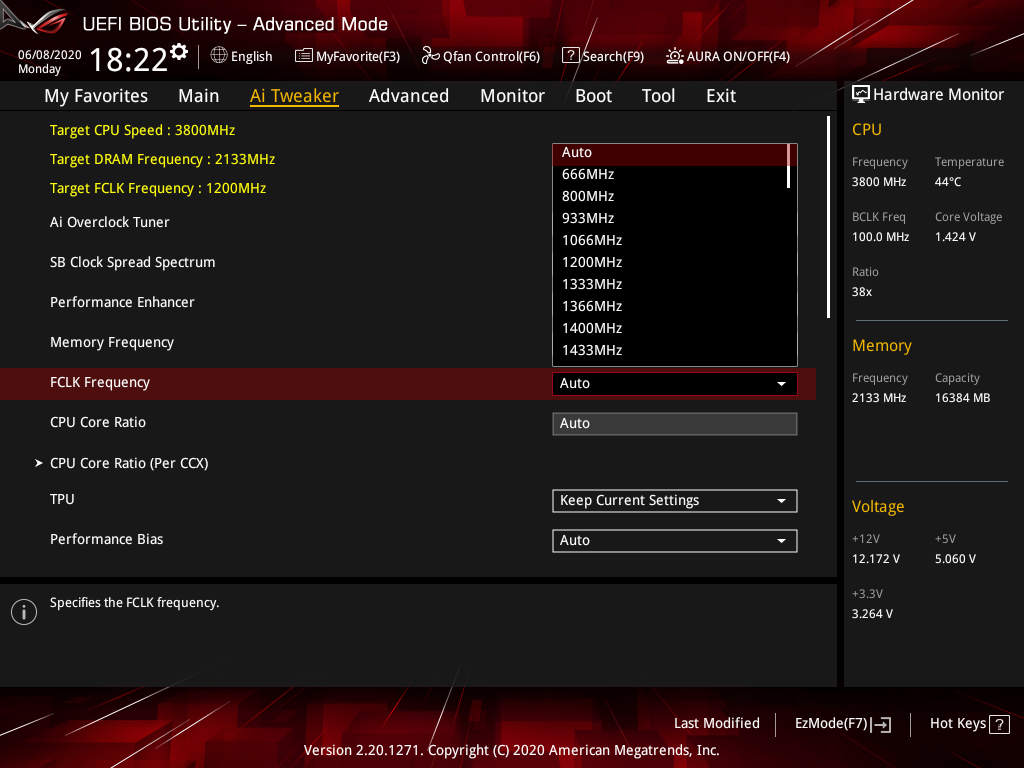This screenshot has height=768, width=1024.
Task: Pick 1433MHz FCLK option
Action: [x=670, y=350]
